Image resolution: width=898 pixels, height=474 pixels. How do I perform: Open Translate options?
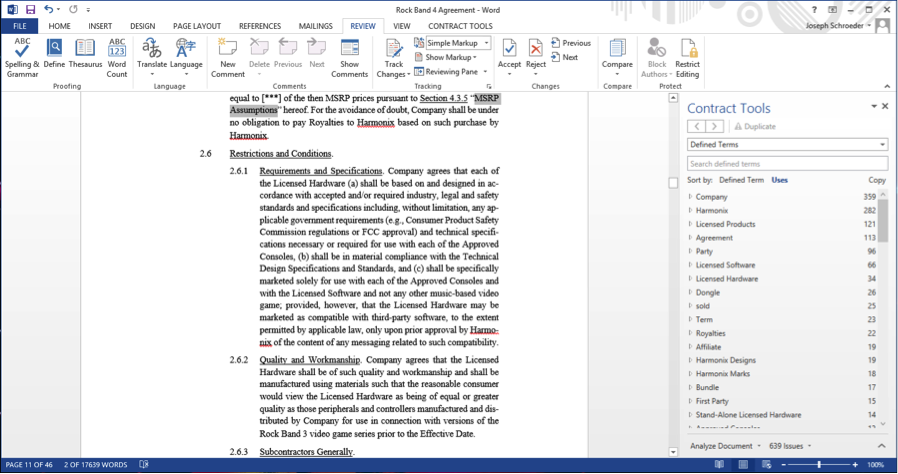pos(152,58)
